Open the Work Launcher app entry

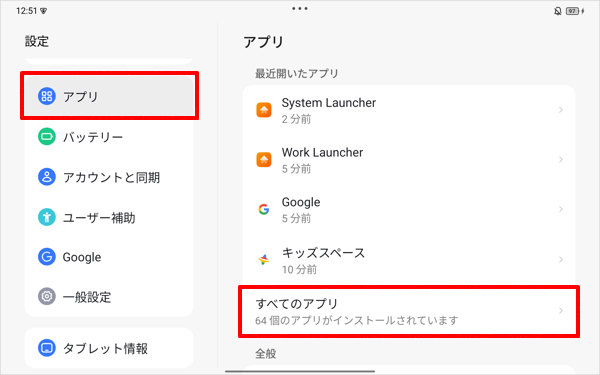pyautogui.click(x=409, y=160)
